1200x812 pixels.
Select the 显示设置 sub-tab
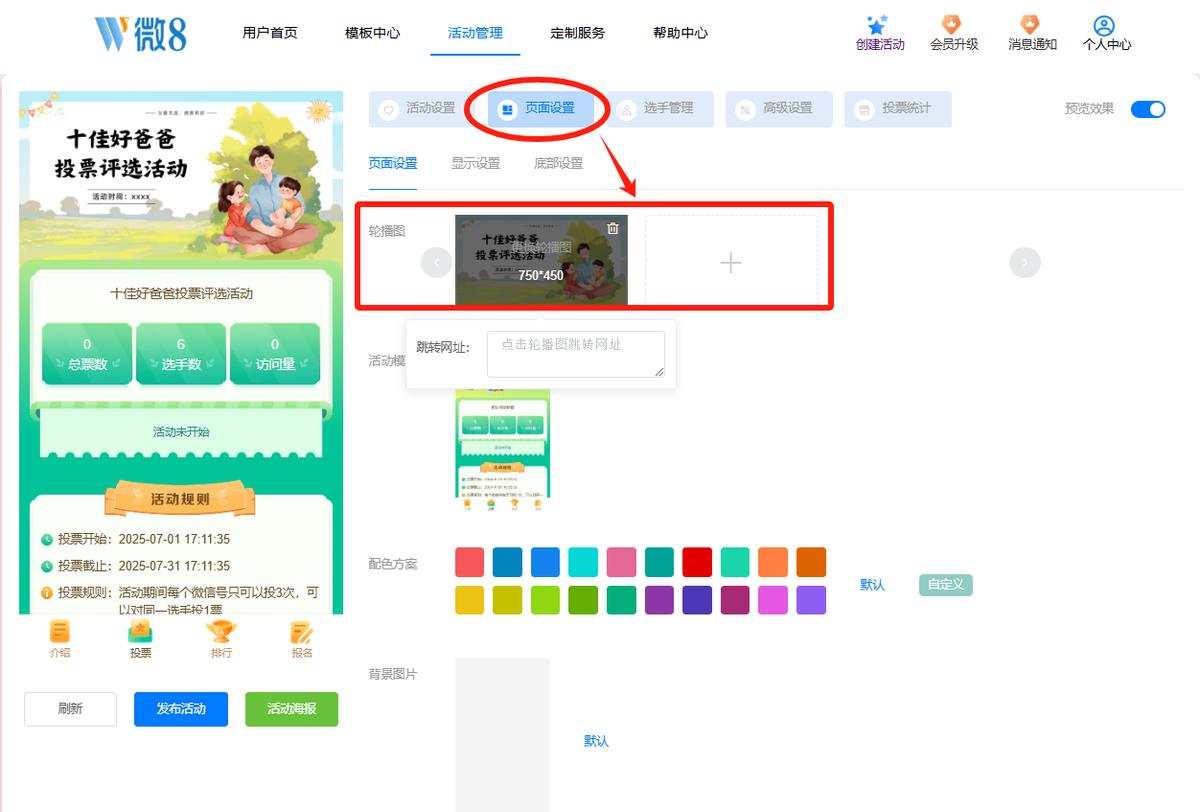tap(476, 164)
